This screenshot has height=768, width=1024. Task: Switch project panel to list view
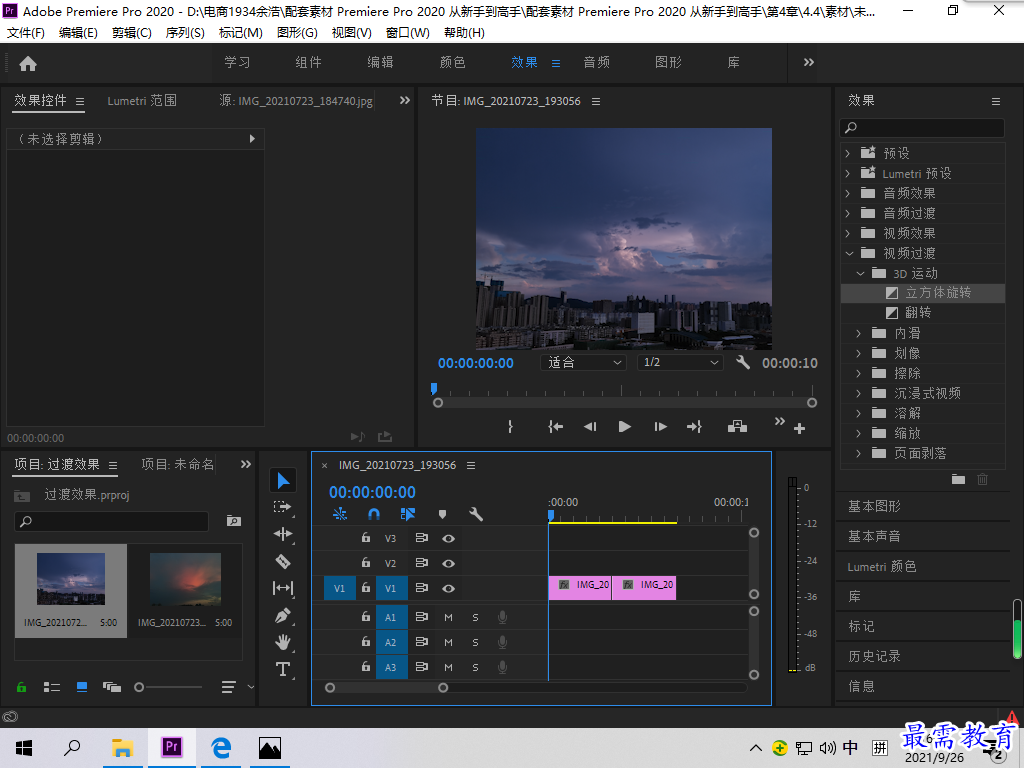(52, 687)
